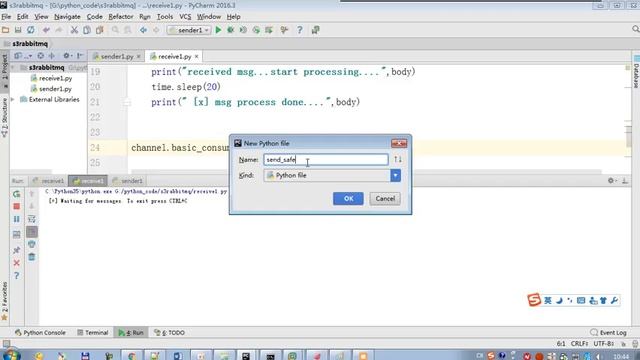Open the Favorites side panel
The image size is (640, 360).
pos(4,301)
